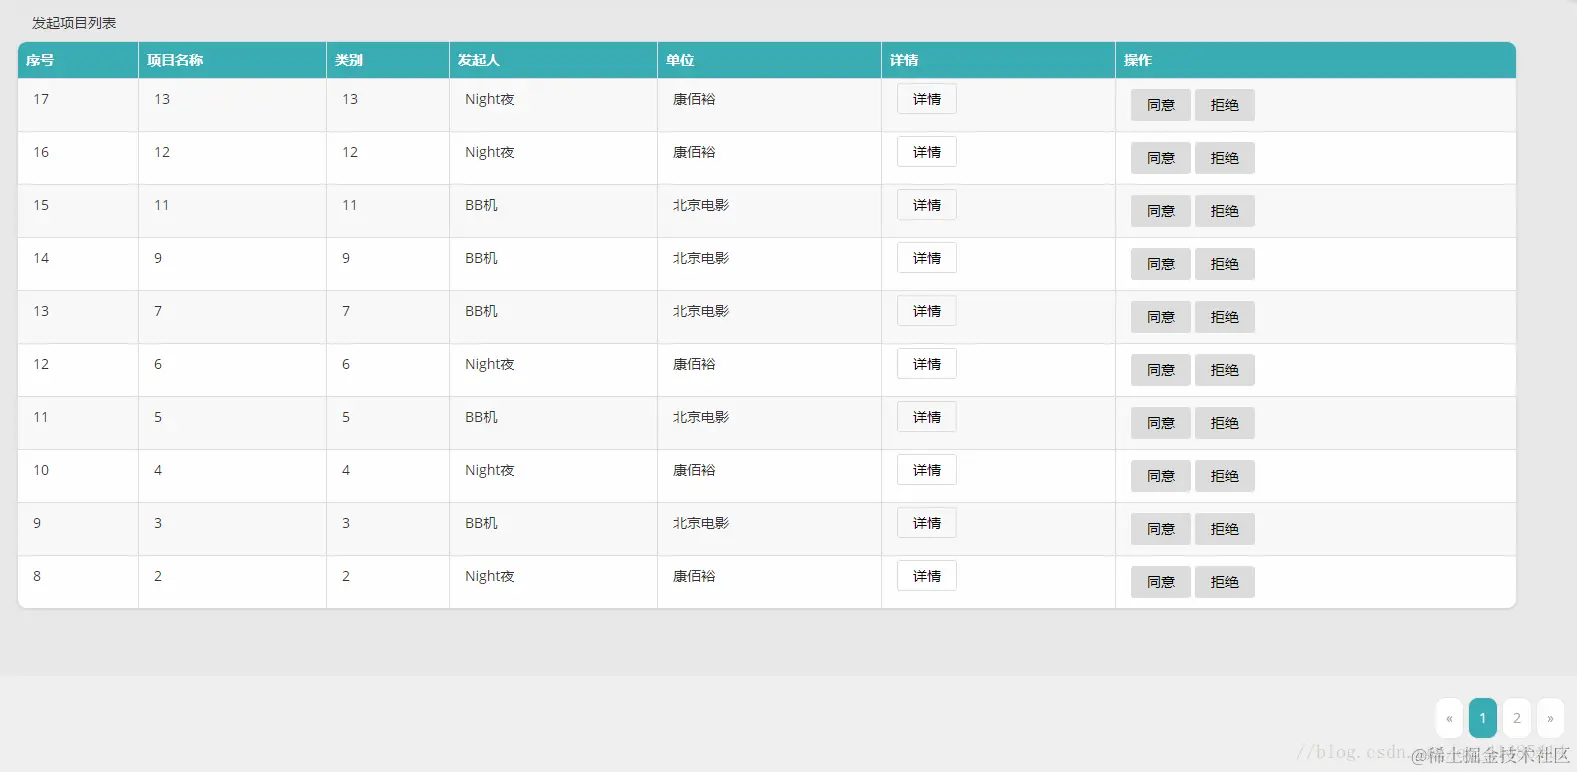Open 详情 for row 17

(926, 99)
